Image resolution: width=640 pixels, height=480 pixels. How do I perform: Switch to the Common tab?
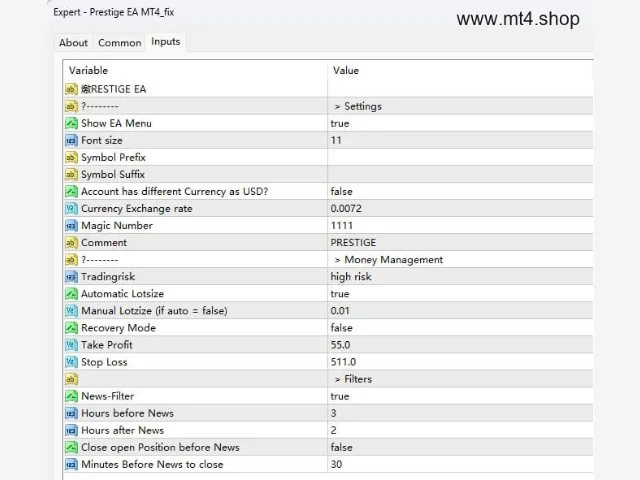click(x=120, y=43)
